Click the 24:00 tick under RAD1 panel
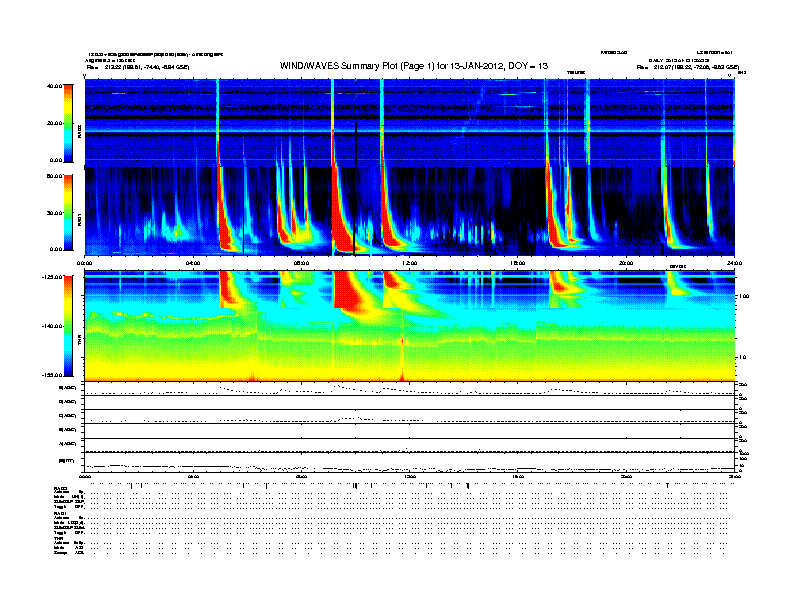This screenshot has height=612, width=792. click(734, 263)
